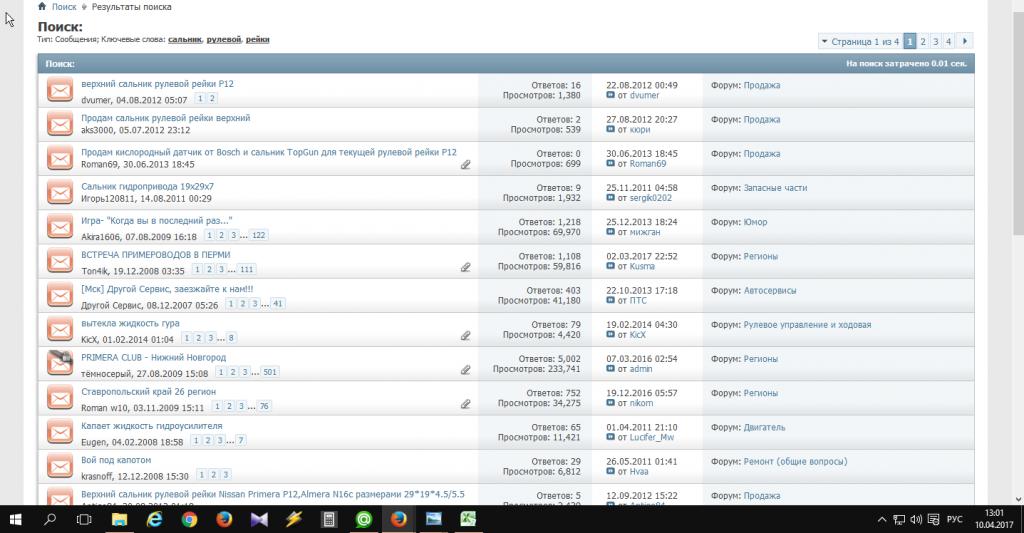Open the forum 'Юмор' link
Screen dimensions: 1024x533
click(x=756, y=222)
